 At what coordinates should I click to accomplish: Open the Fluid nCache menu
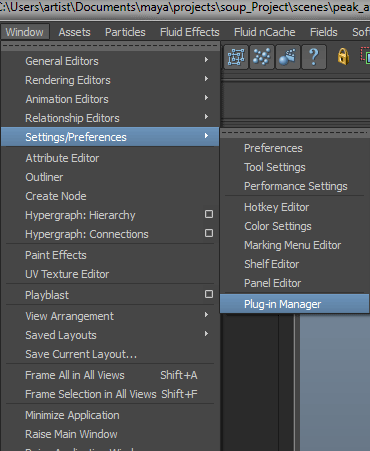tap(265, 32)
